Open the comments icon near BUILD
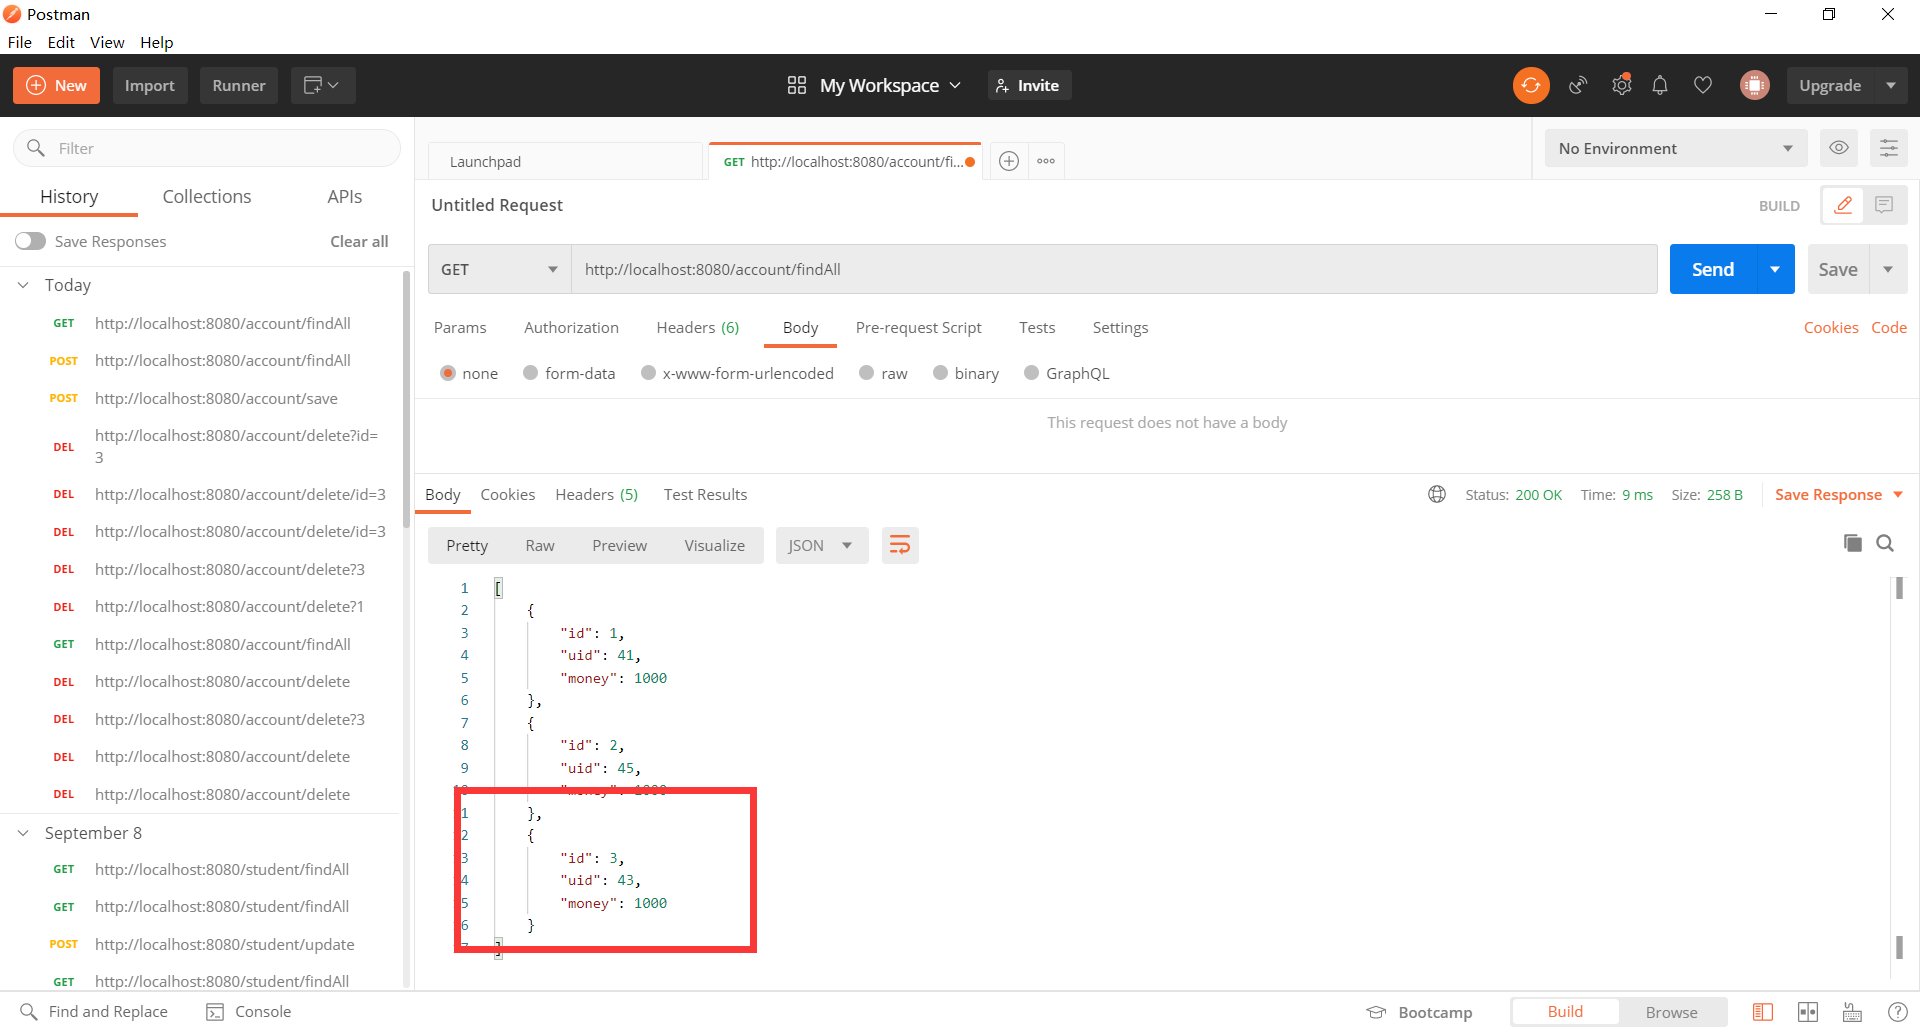This screenshot has height=1030, width=1920. pos(1885,205)
